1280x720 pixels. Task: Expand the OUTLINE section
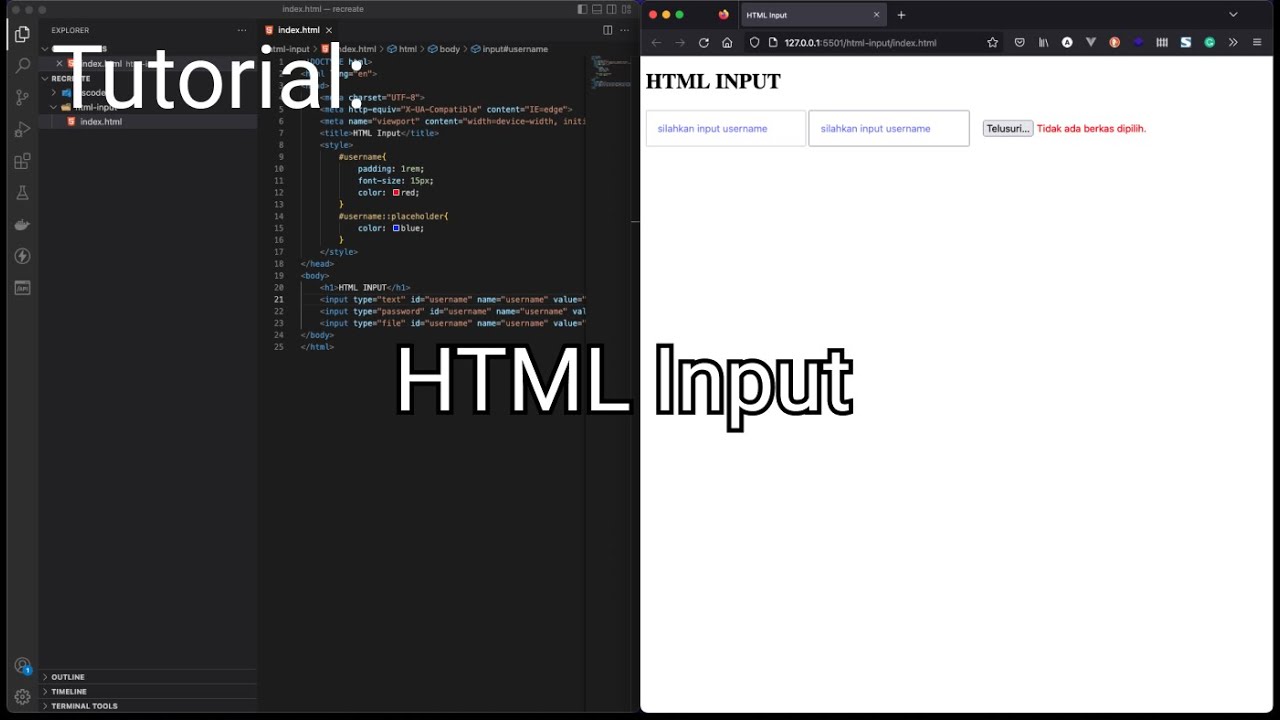[148, 677]
